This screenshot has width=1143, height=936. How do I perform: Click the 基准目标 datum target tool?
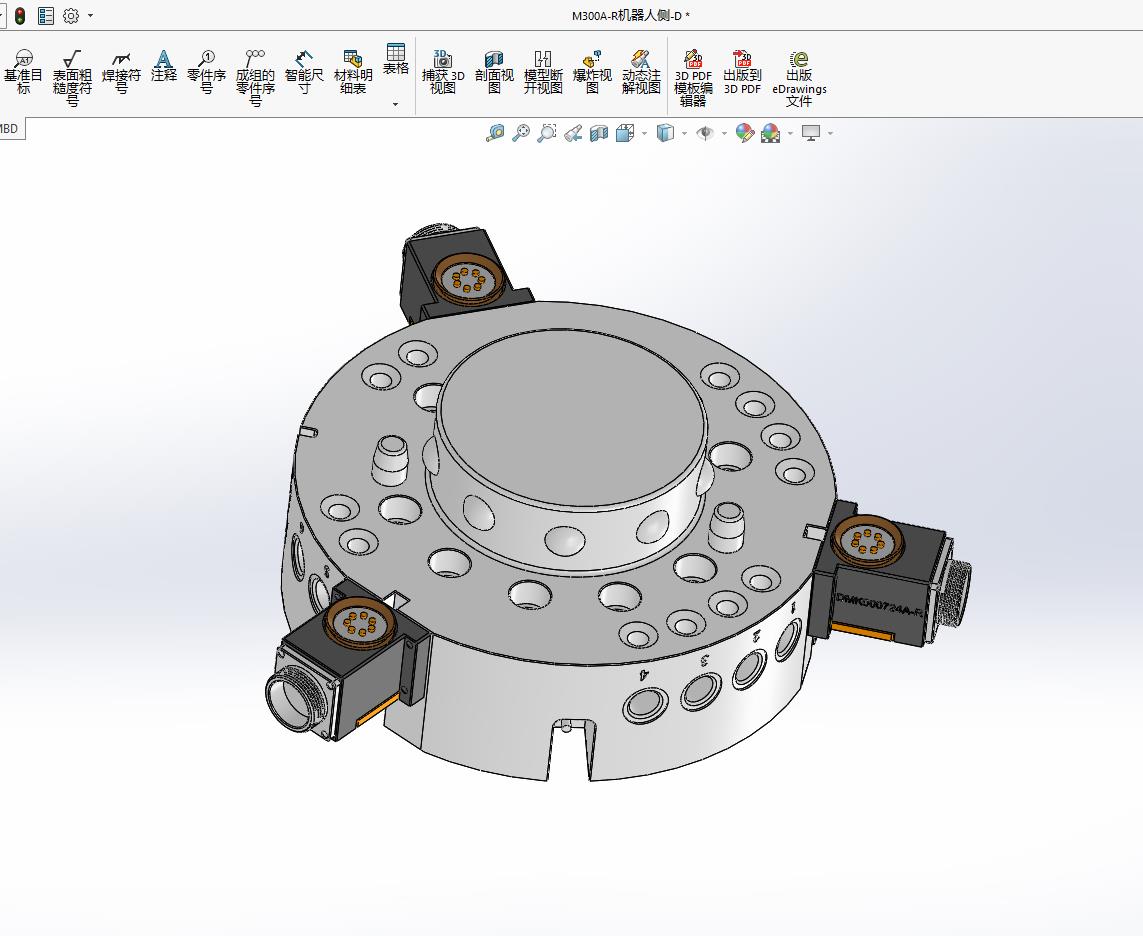[x=23, y=73]
